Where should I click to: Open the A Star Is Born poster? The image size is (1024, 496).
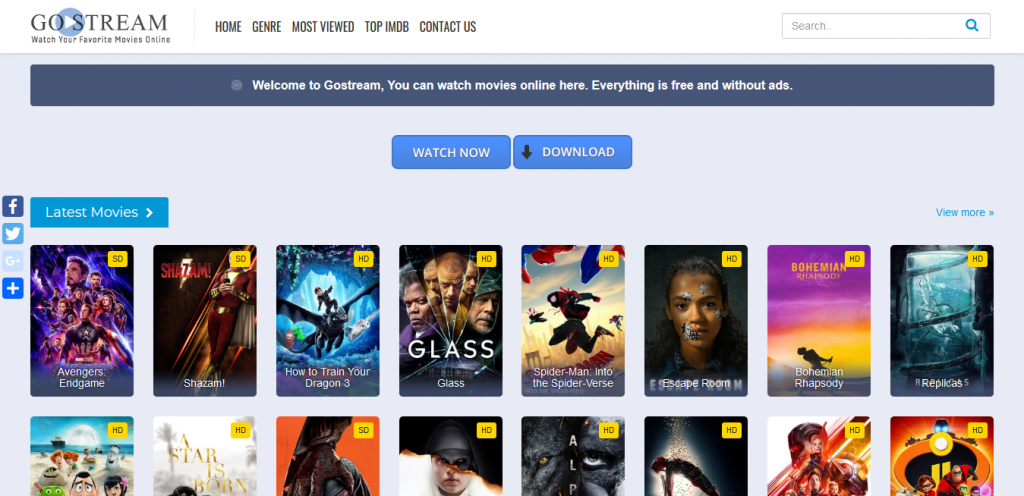(204, 456)
